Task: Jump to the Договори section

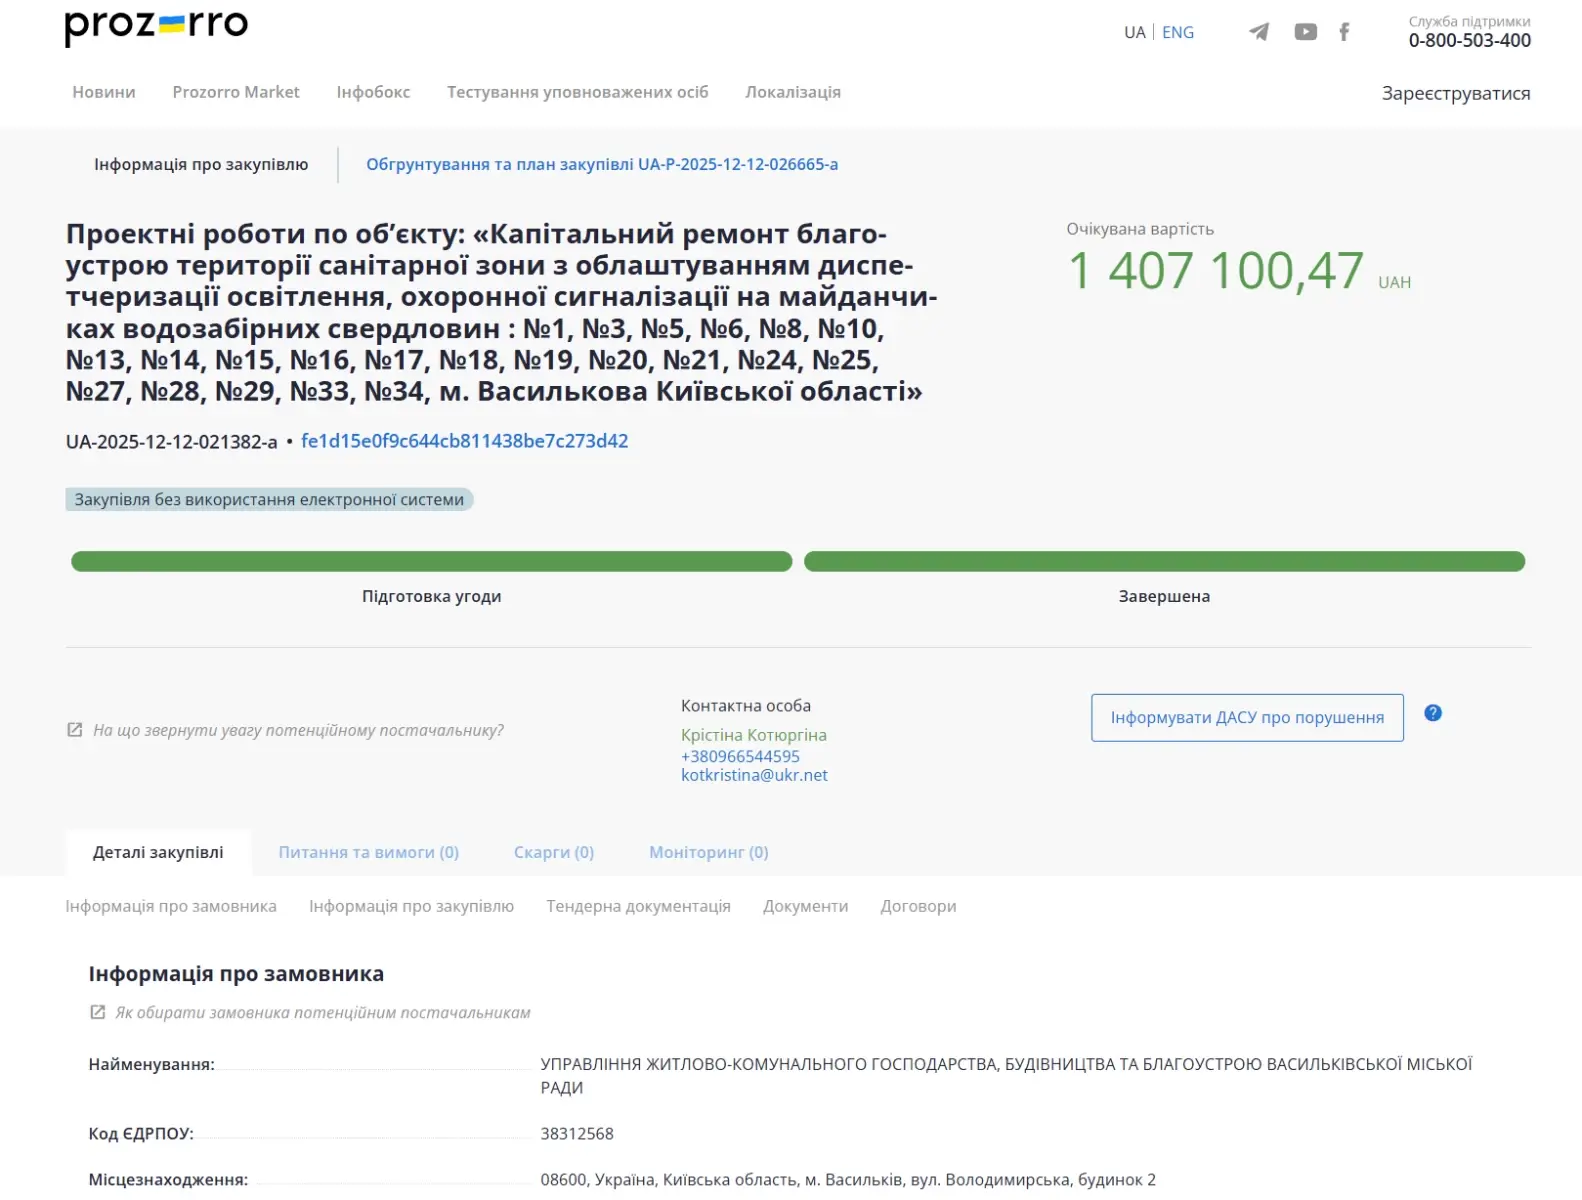Action: click(x=918, y=906)
